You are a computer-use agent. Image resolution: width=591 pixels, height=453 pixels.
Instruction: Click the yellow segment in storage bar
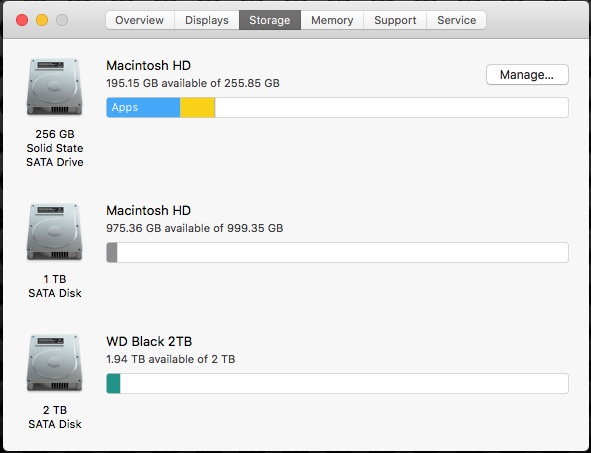(198, 107)
